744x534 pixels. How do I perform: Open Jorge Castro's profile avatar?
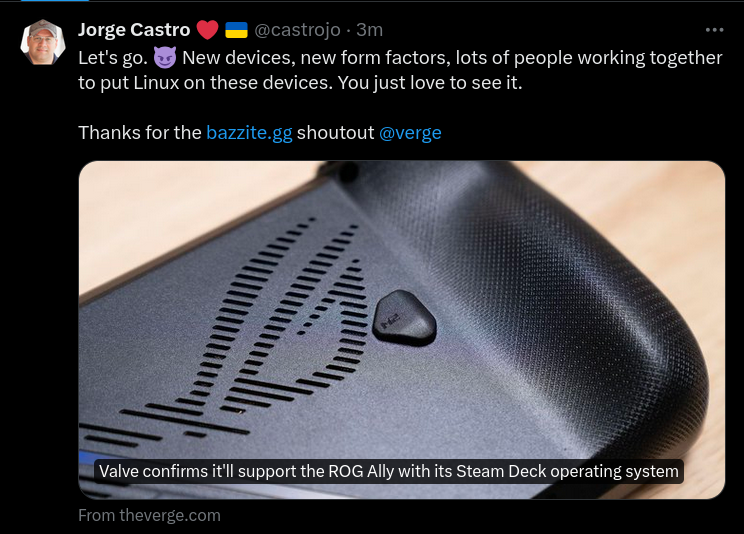43,42
